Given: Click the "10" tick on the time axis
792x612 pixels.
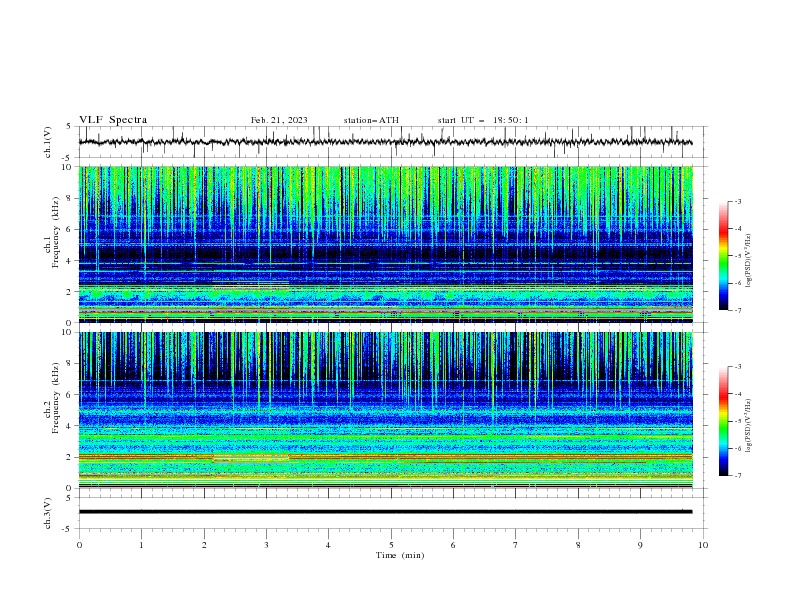Looking at the screenshot, I should (703, 545).
